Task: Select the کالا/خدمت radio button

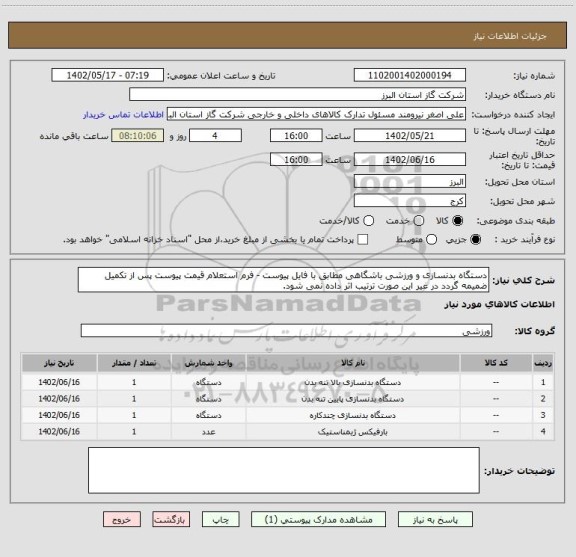Action: [x=368, y=221]
